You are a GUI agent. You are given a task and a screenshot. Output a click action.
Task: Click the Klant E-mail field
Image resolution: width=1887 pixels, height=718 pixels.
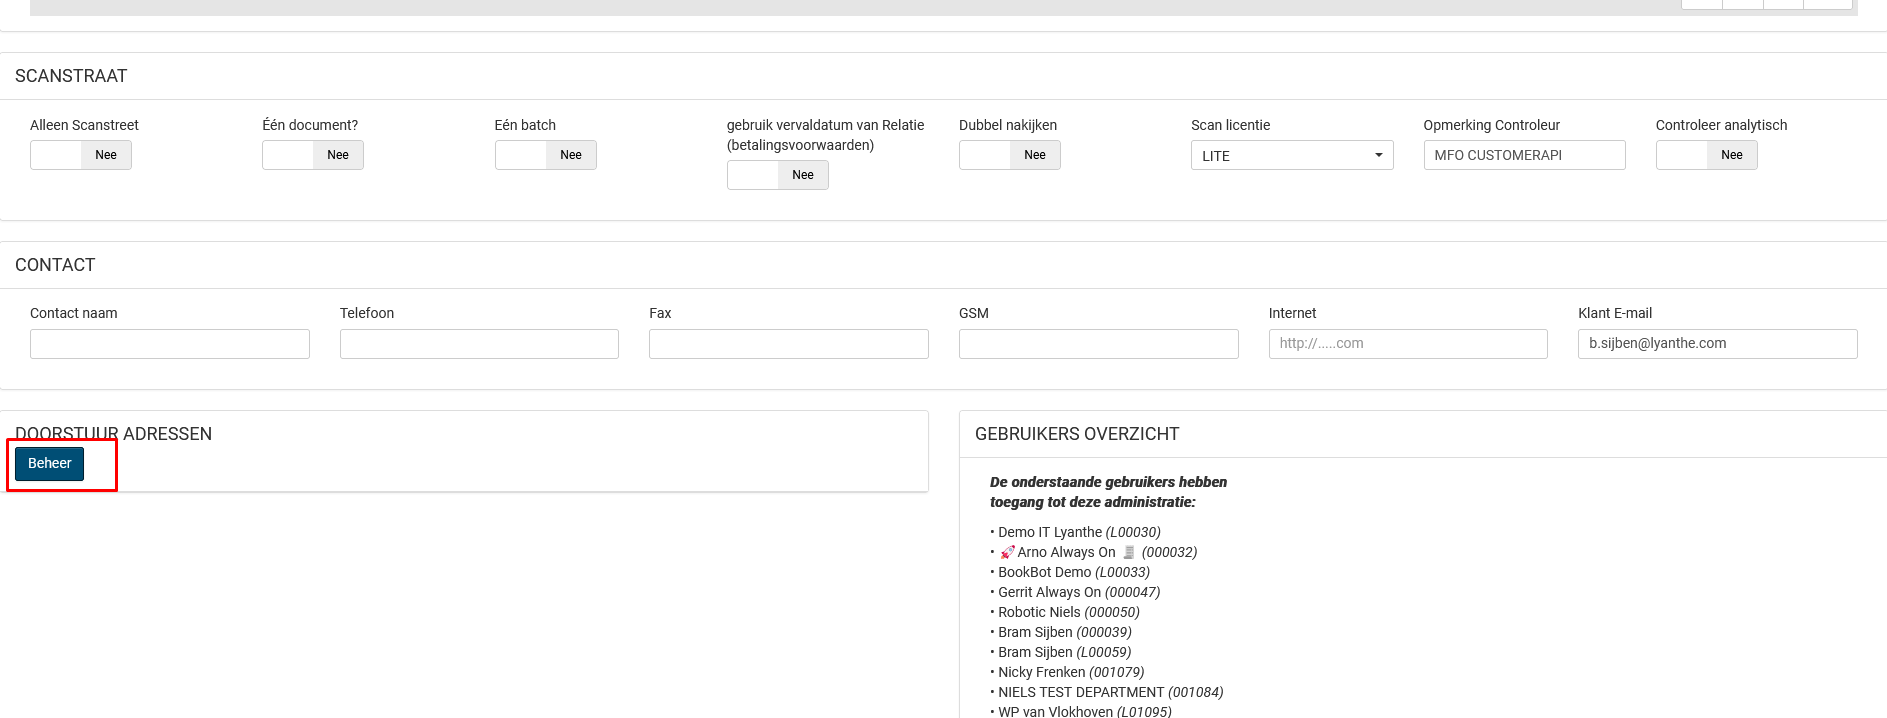(x=1717, y=344)
